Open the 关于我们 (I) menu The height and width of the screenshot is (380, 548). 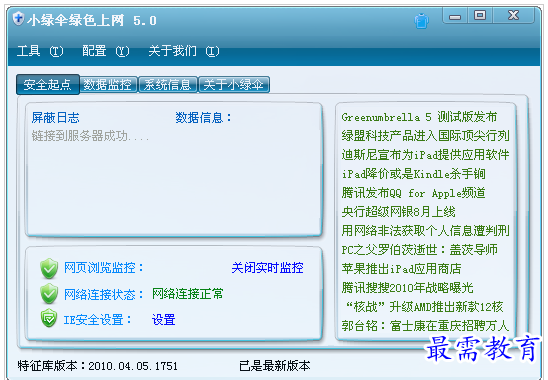(184, 51)
